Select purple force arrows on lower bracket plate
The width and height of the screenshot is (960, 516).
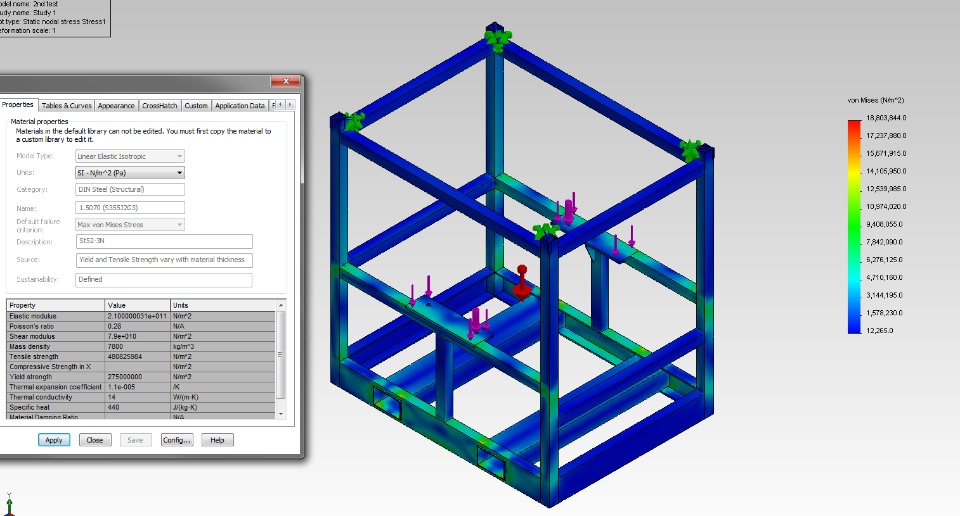477,323
